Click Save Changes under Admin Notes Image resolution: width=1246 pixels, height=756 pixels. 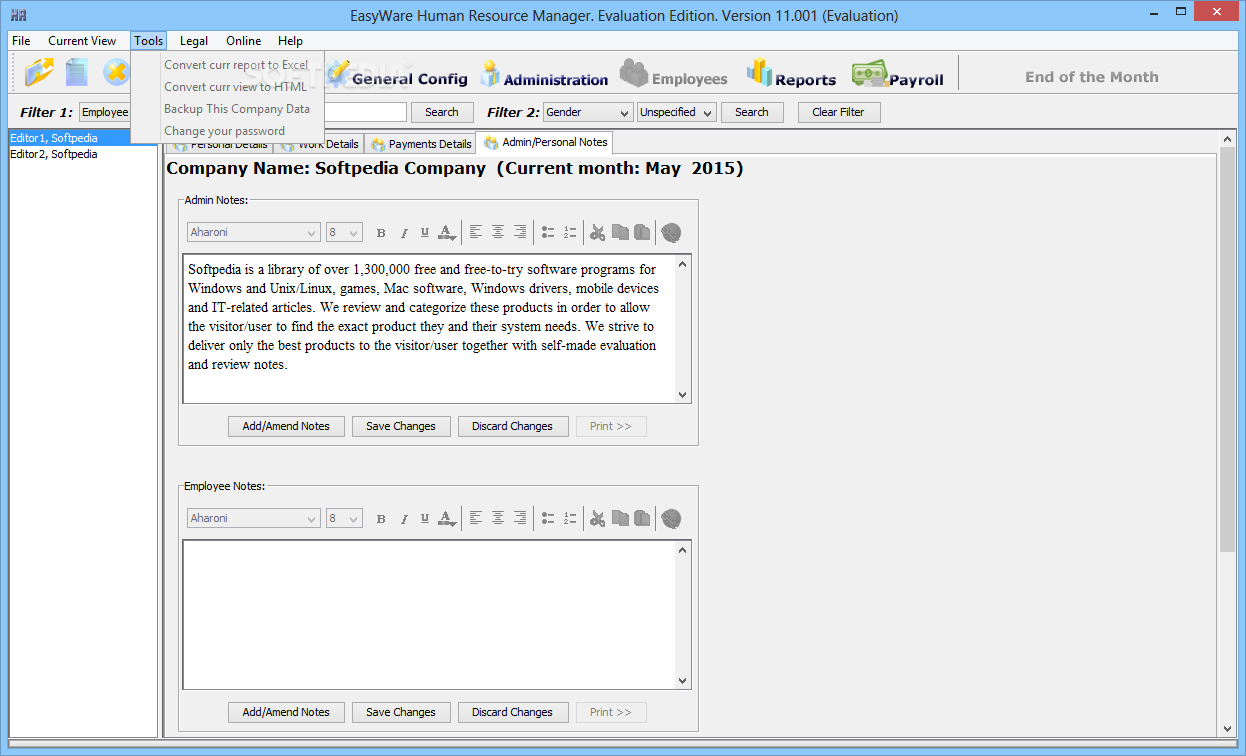click(401, 426)
